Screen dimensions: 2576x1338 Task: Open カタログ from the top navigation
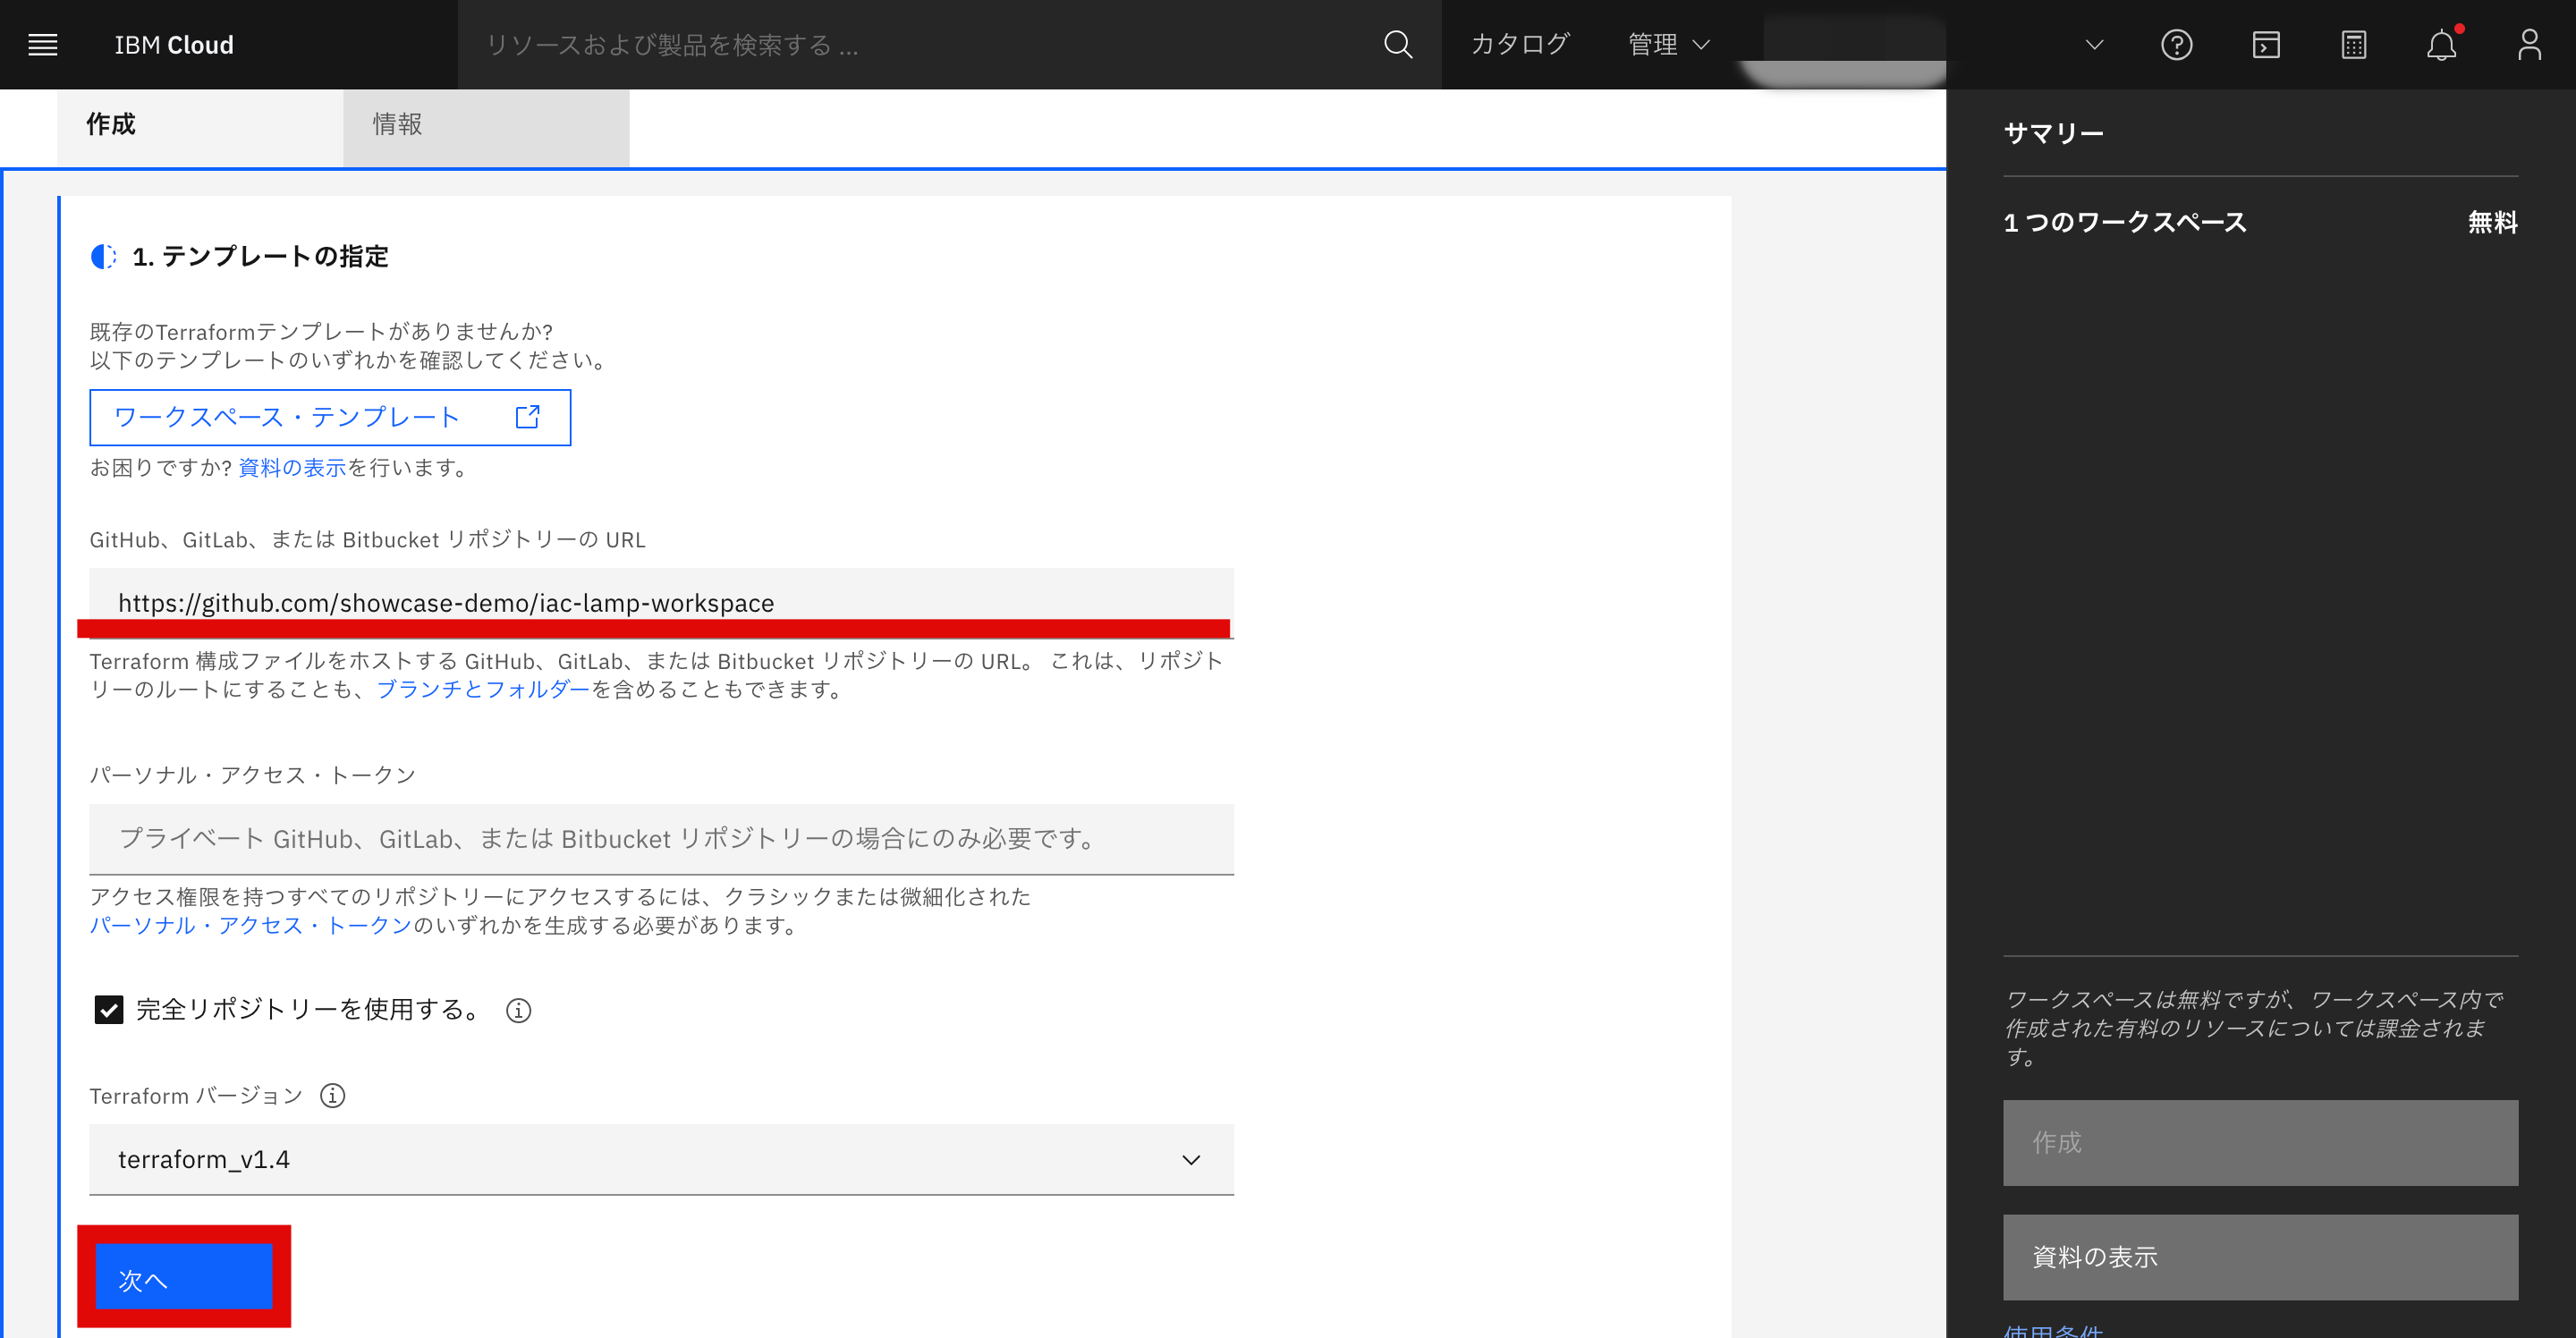[x=1518, y=44]
